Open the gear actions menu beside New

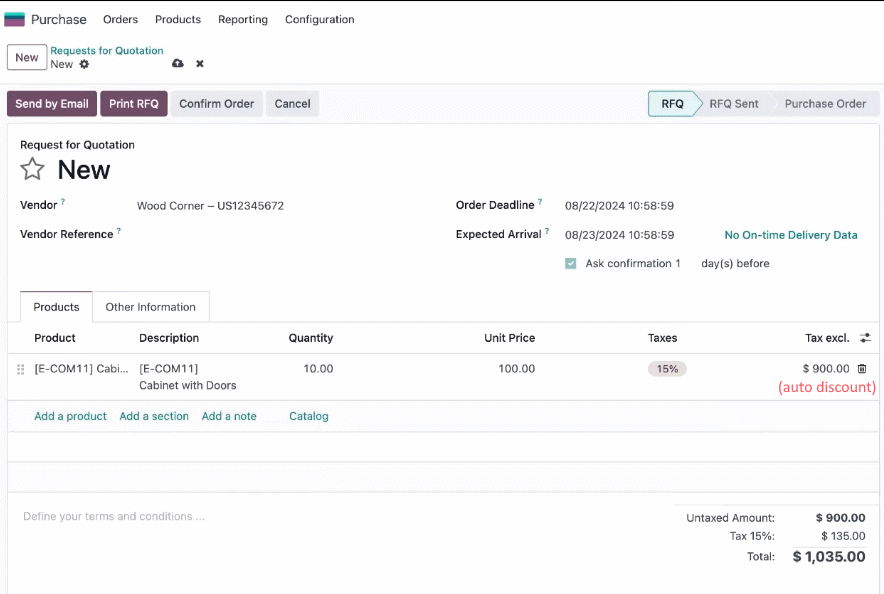pos(84,64)
